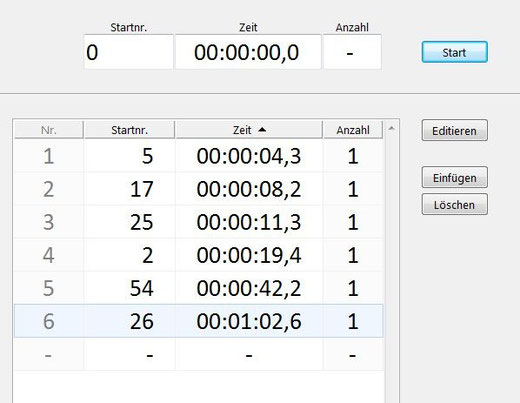This screenshot has width=520, height=403.
Task: Select row number 4 in Nr. column
Action: [x=49, y=255]
